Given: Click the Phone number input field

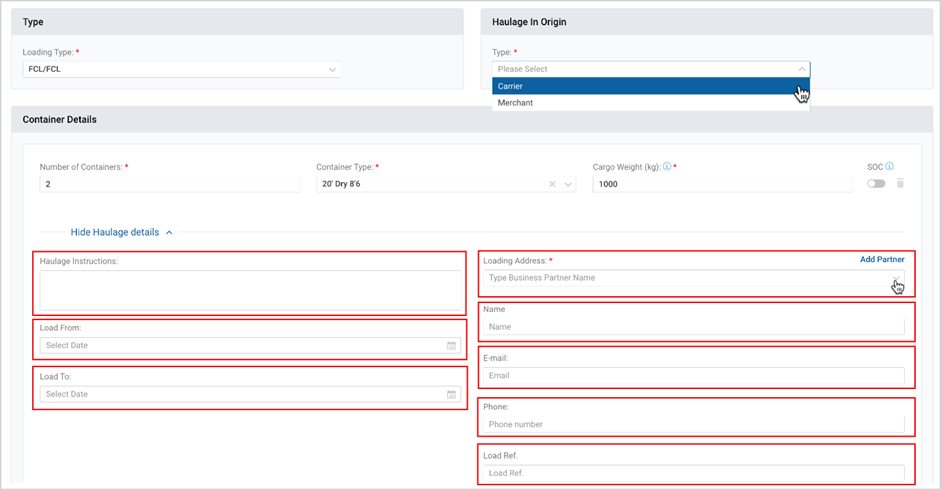Looking at the screenshot, I should 694,424.
